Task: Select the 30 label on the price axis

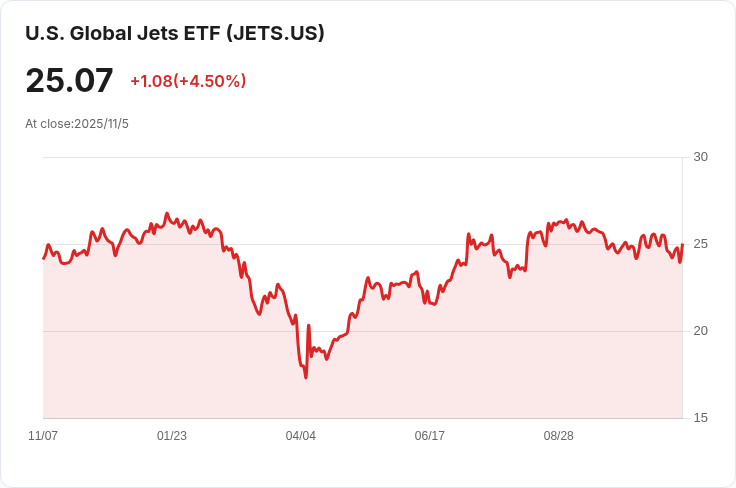Action: pyautogui.click(x=700, y=157)
